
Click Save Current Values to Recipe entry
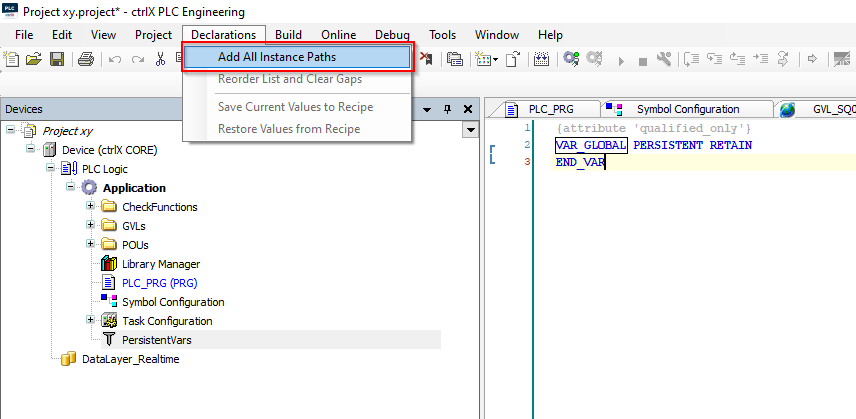coord(297,107)
